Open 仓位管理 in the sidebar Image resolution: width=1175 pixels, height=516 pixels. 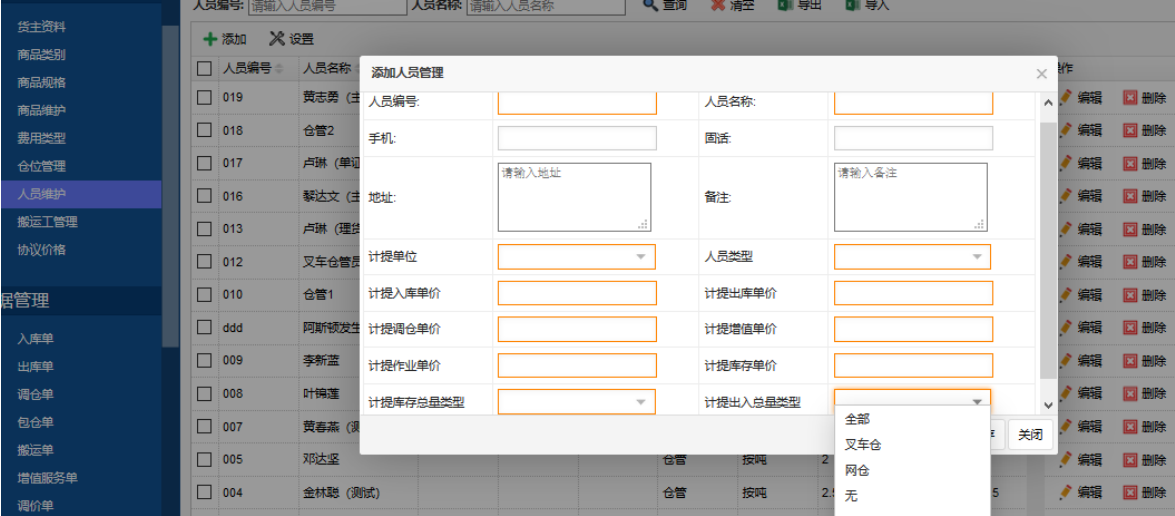click(x=41, y=166)
